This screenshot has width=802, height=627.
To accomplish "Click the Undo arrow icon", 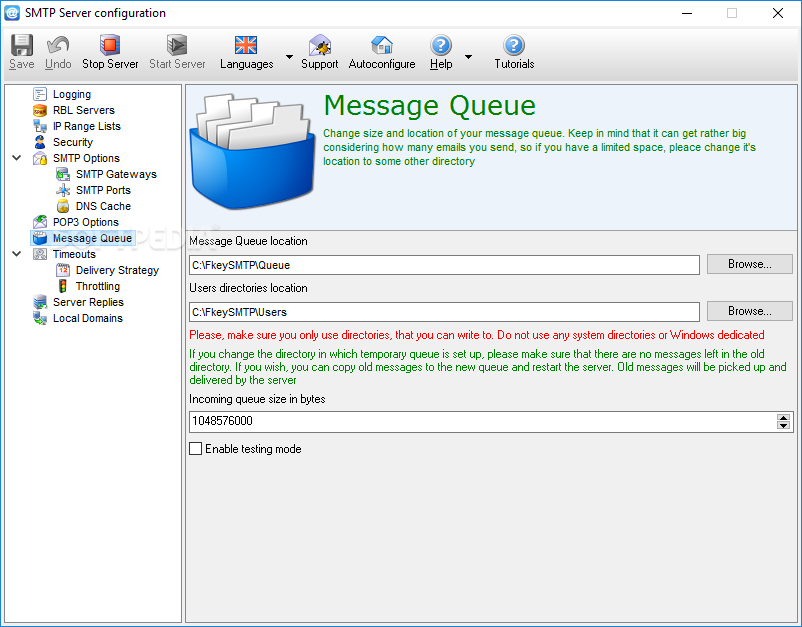I will click(x=58, y=45).
